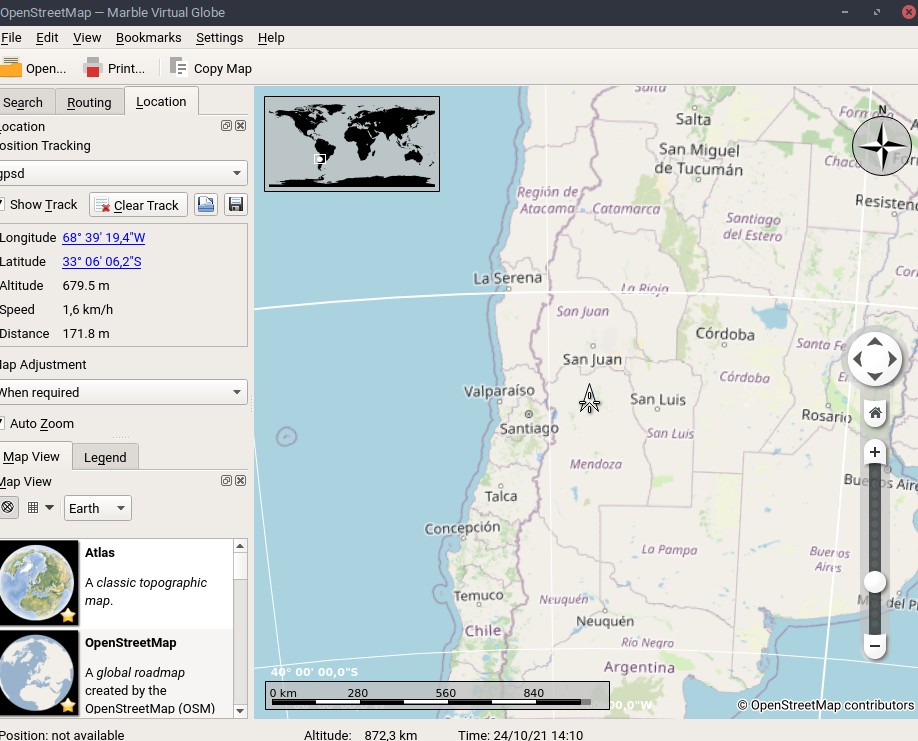Image resolution: width=918 pixels, height=741 pixels.
Task: Open a saved track file icon
Action: [206, 205]
